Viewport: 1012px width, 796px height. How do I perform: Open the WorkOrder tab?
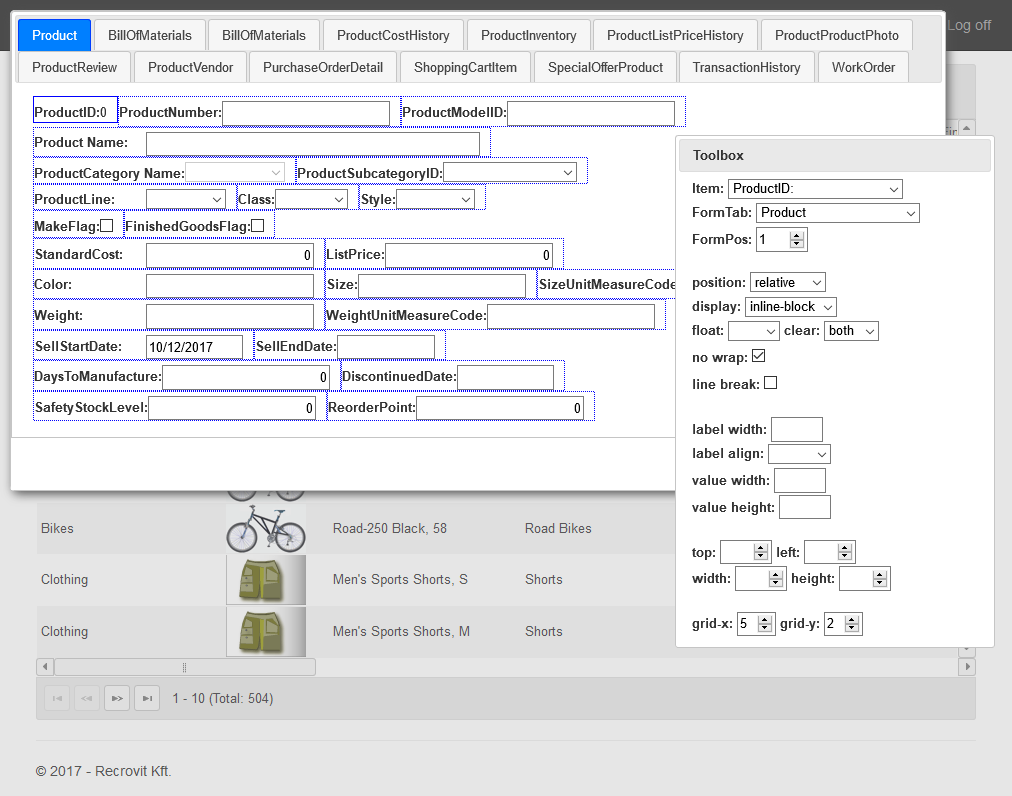tap(862, 68)
